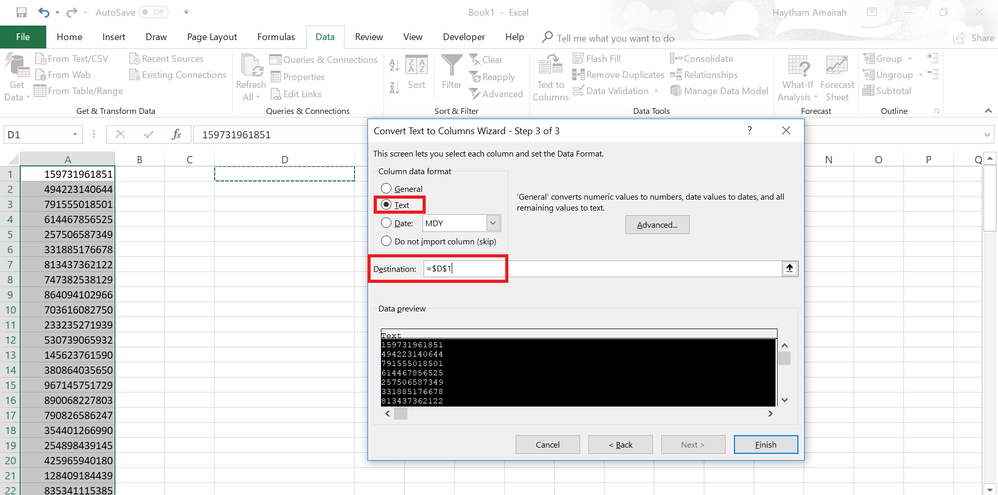Open the File tab
Viewport: 998px width, 495px height.
[23, 37]
